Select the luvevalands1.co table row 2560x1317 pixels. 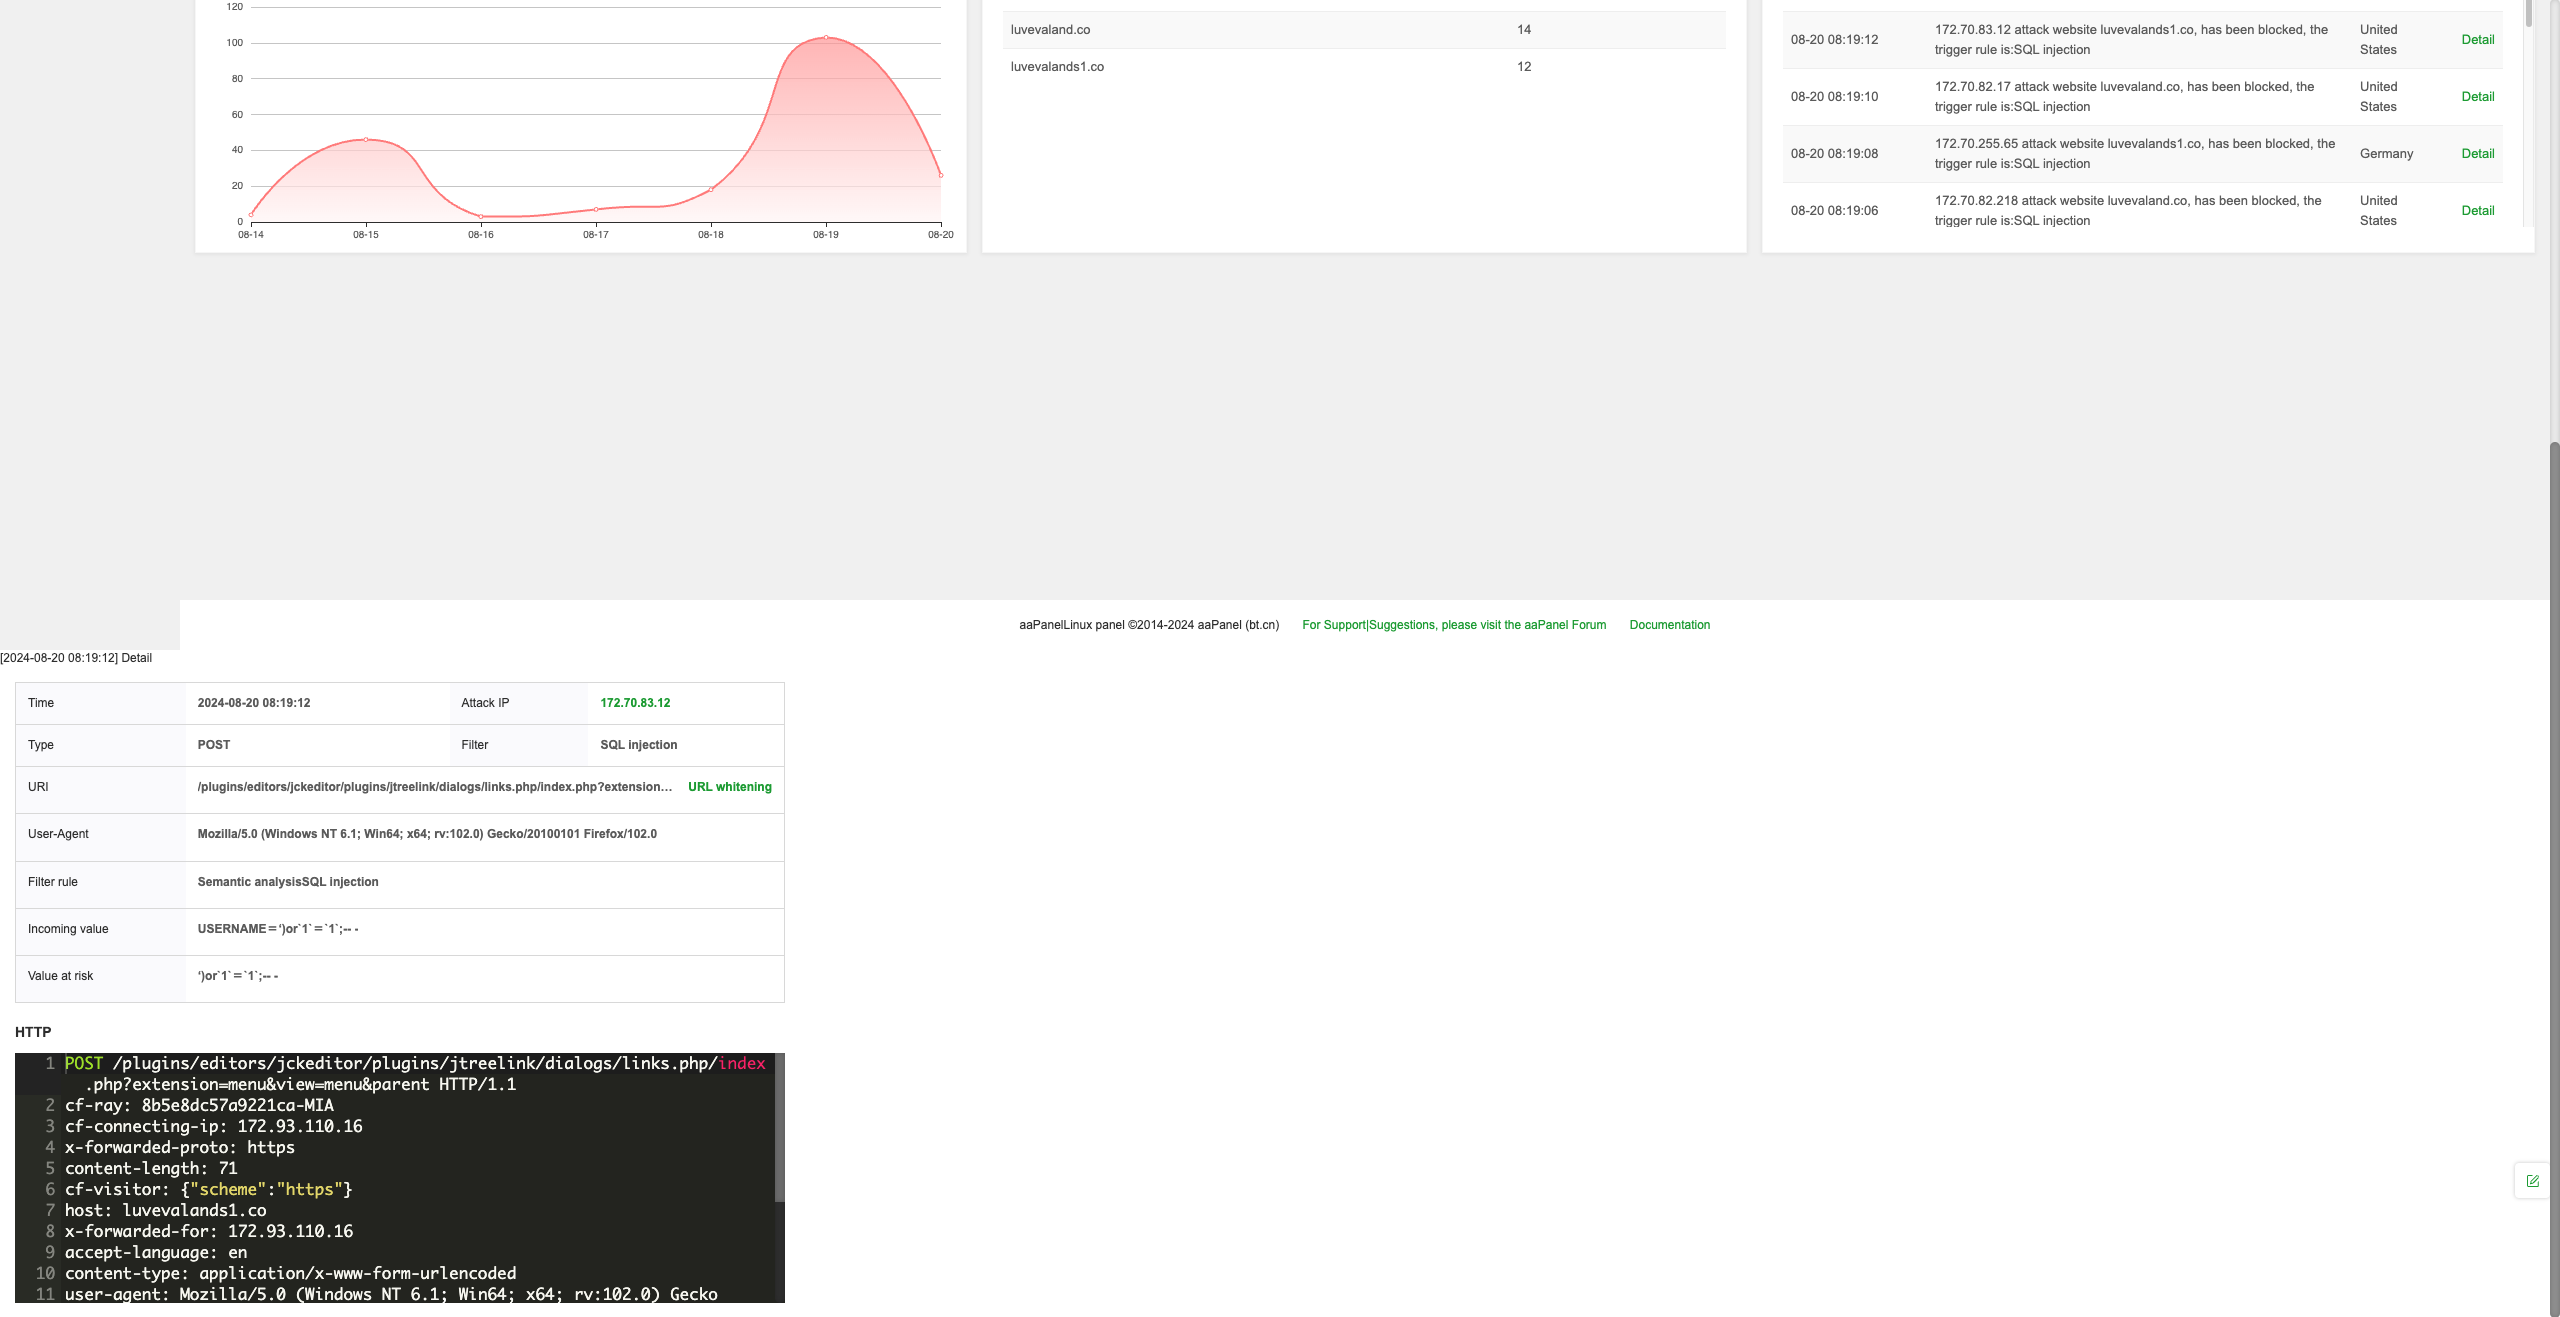1363,67
